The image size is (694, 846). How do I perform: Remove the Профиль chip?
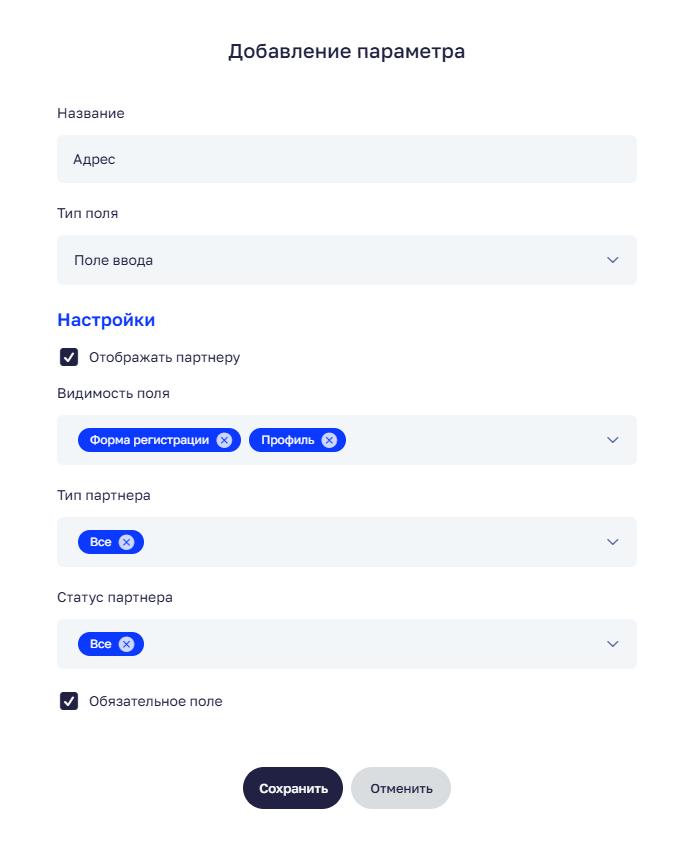click(x=329, y=440)
